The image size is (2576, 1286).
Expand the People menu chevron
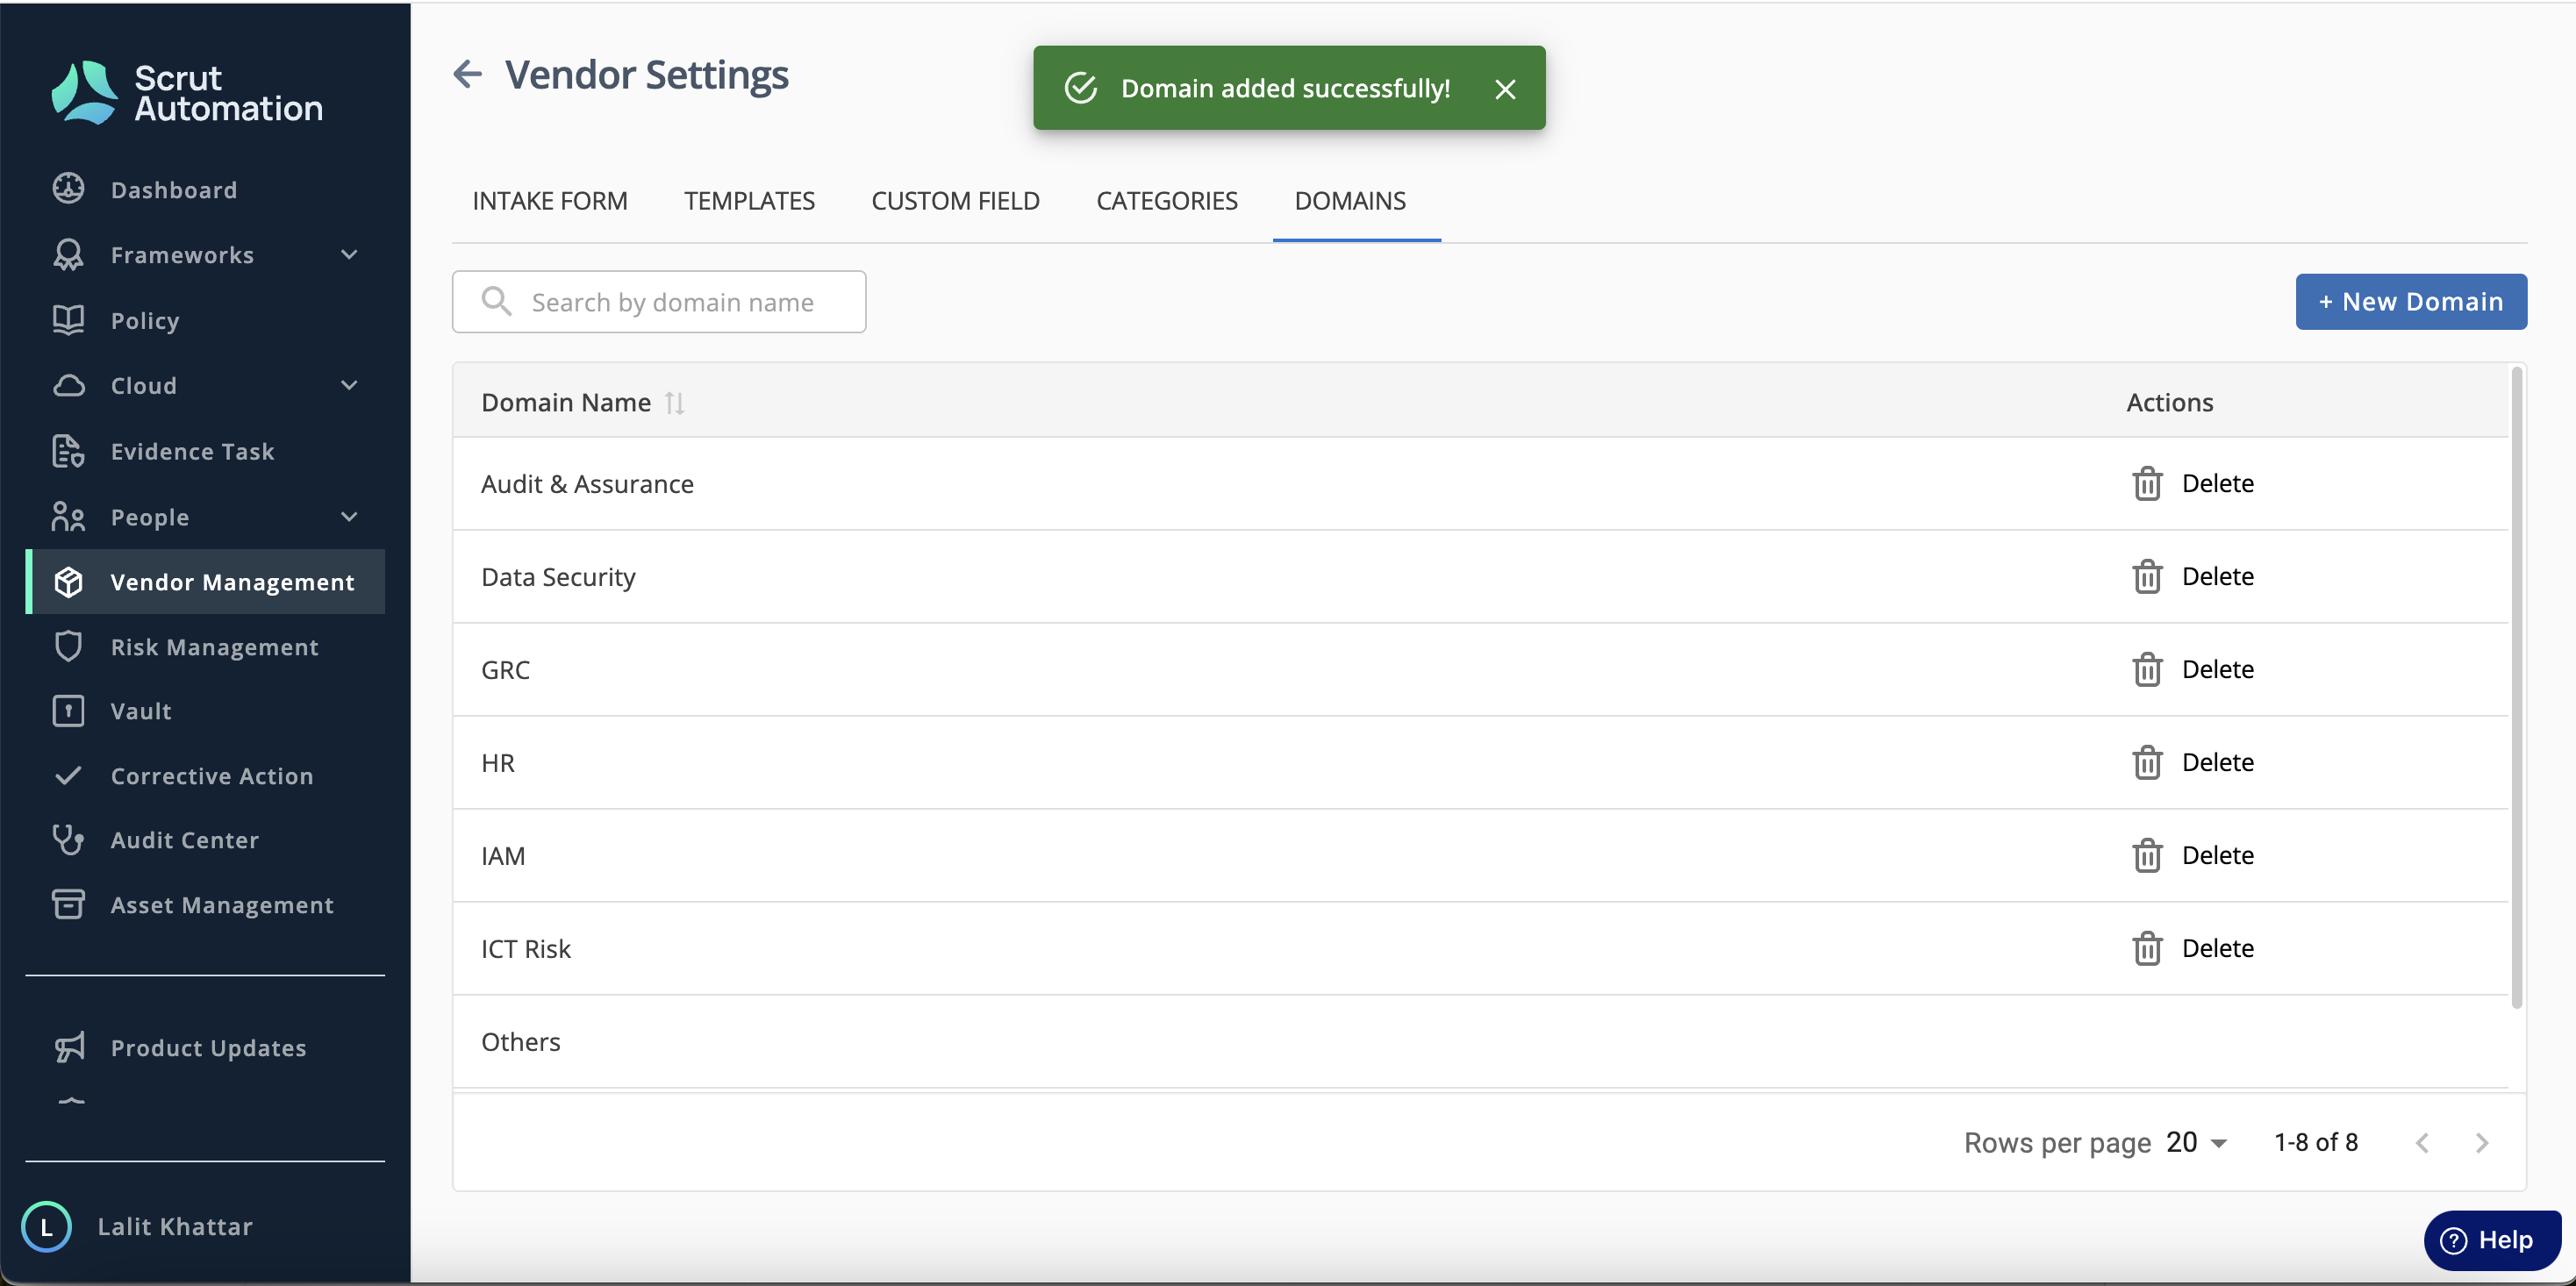[x=349, y=516]
